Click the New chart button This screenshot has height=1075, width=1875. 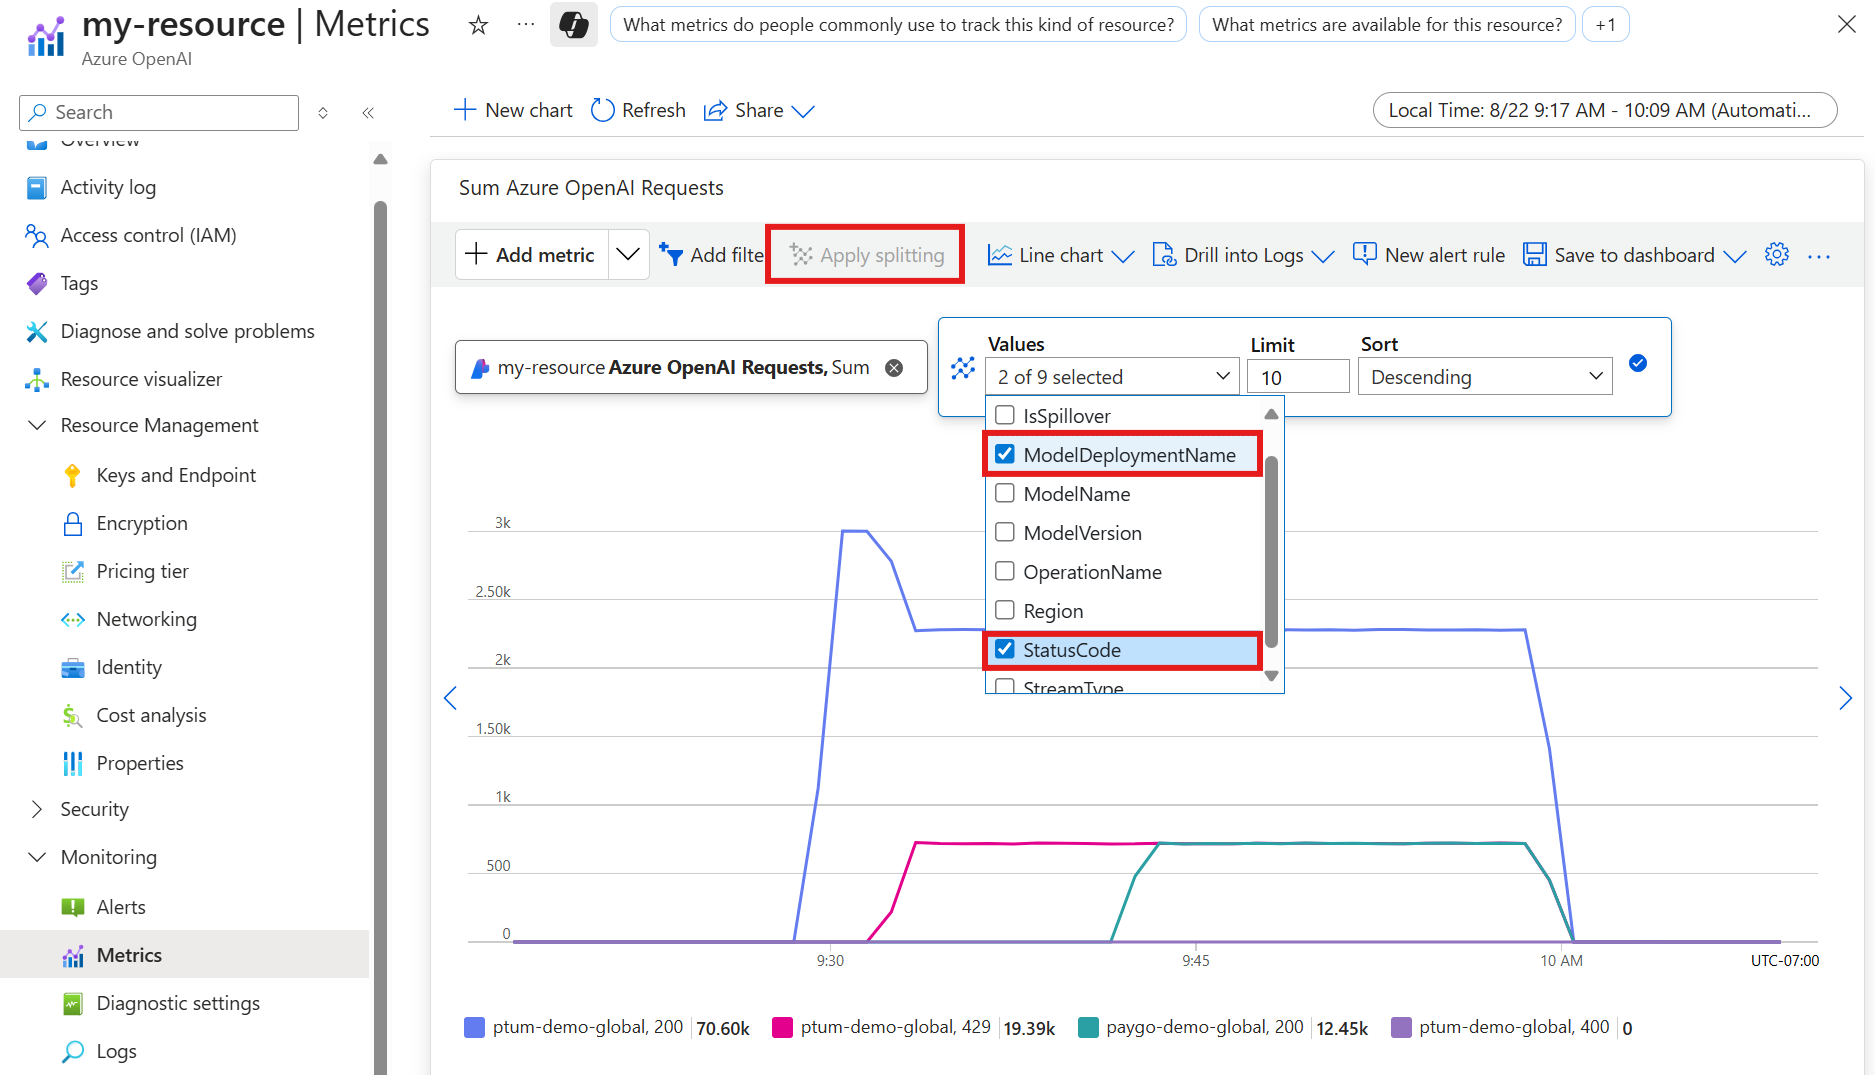pos(513,110)
